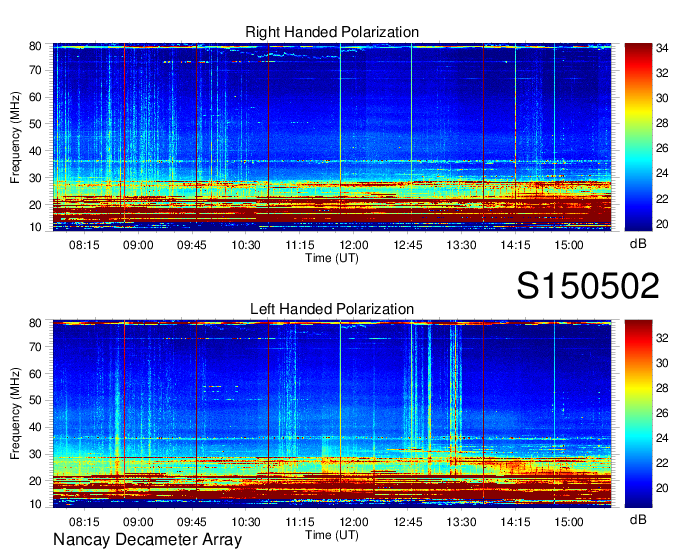The height and width of the screenshot is (552, 680).
Task: Click the 20 frequency tick on top plot
Action: pos(35,205)
